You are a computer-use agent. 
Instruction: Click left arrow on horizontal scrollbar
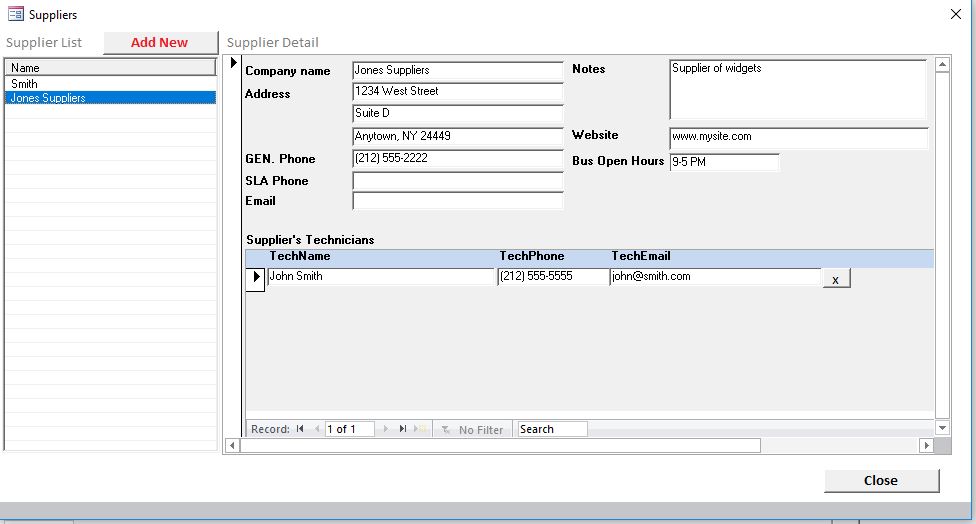(x=232, y=445)
